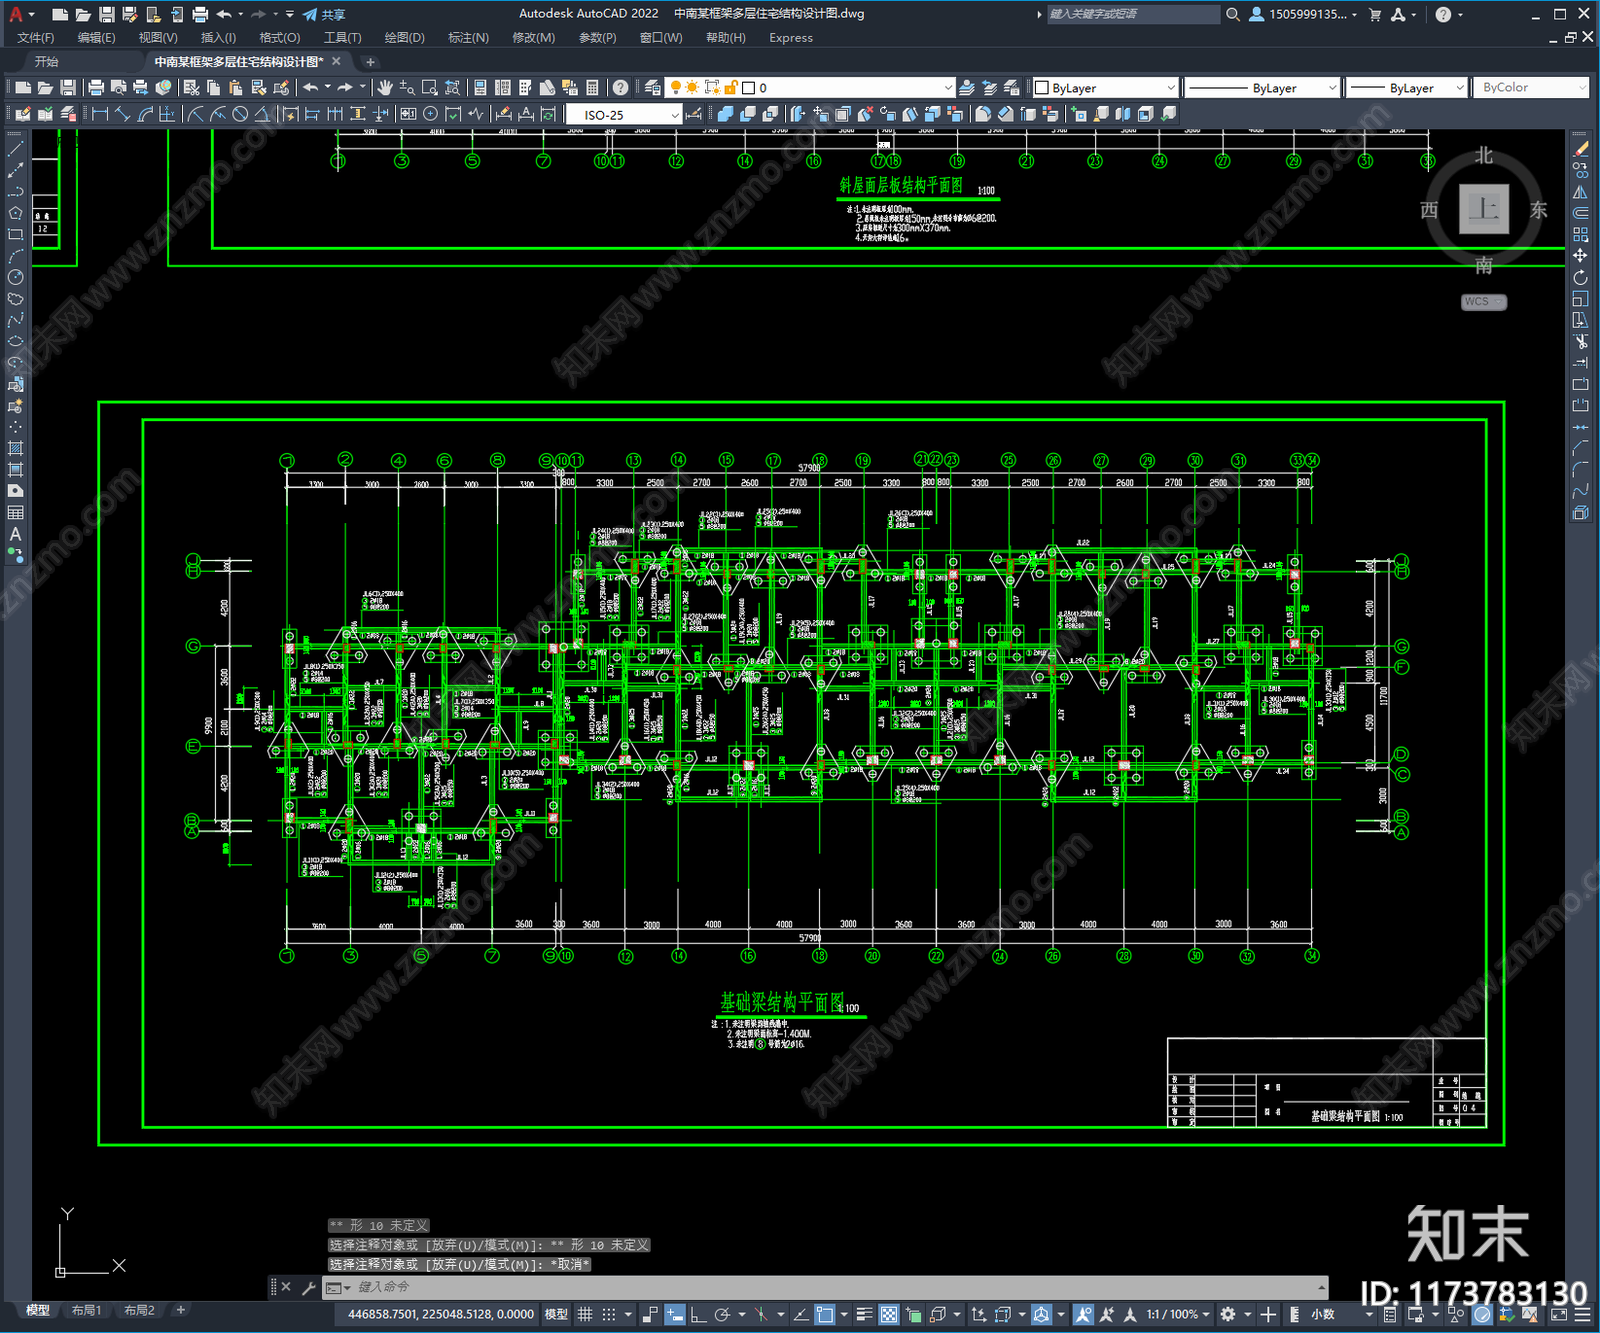Select the Pan hand tool
This screenshot has width=1600, height=1333.
385,88
